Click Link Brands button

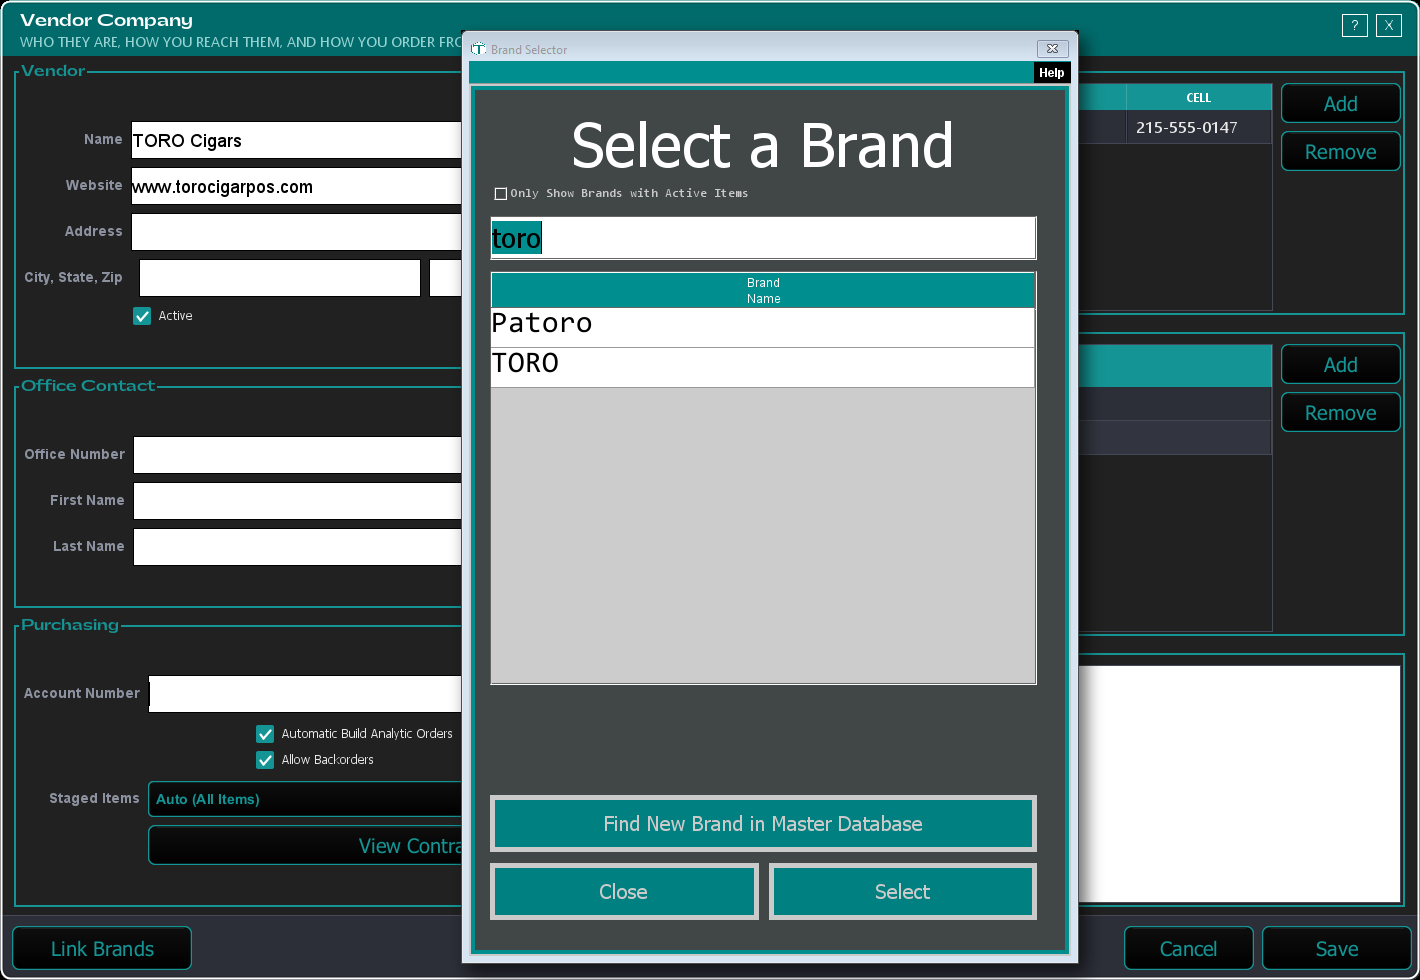102,949
